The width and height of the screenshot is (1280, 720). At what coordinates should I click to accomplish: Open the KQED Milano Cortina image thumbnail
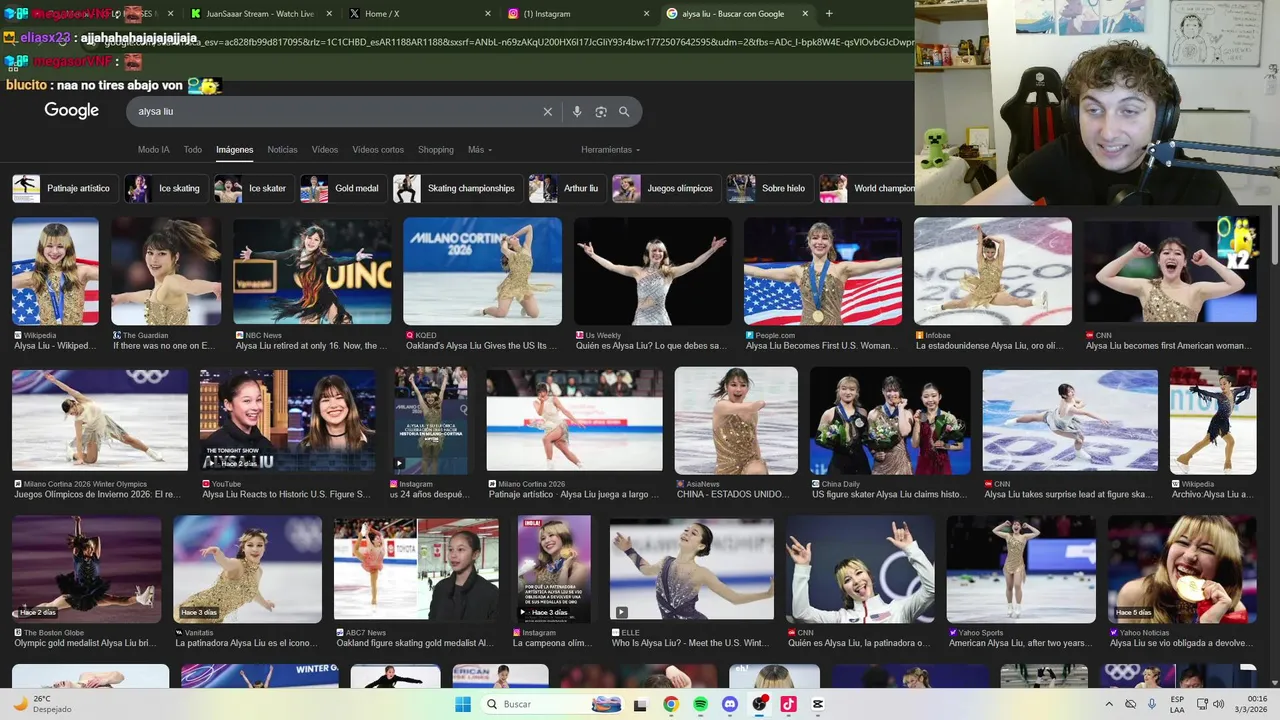[x=482, y=271]
